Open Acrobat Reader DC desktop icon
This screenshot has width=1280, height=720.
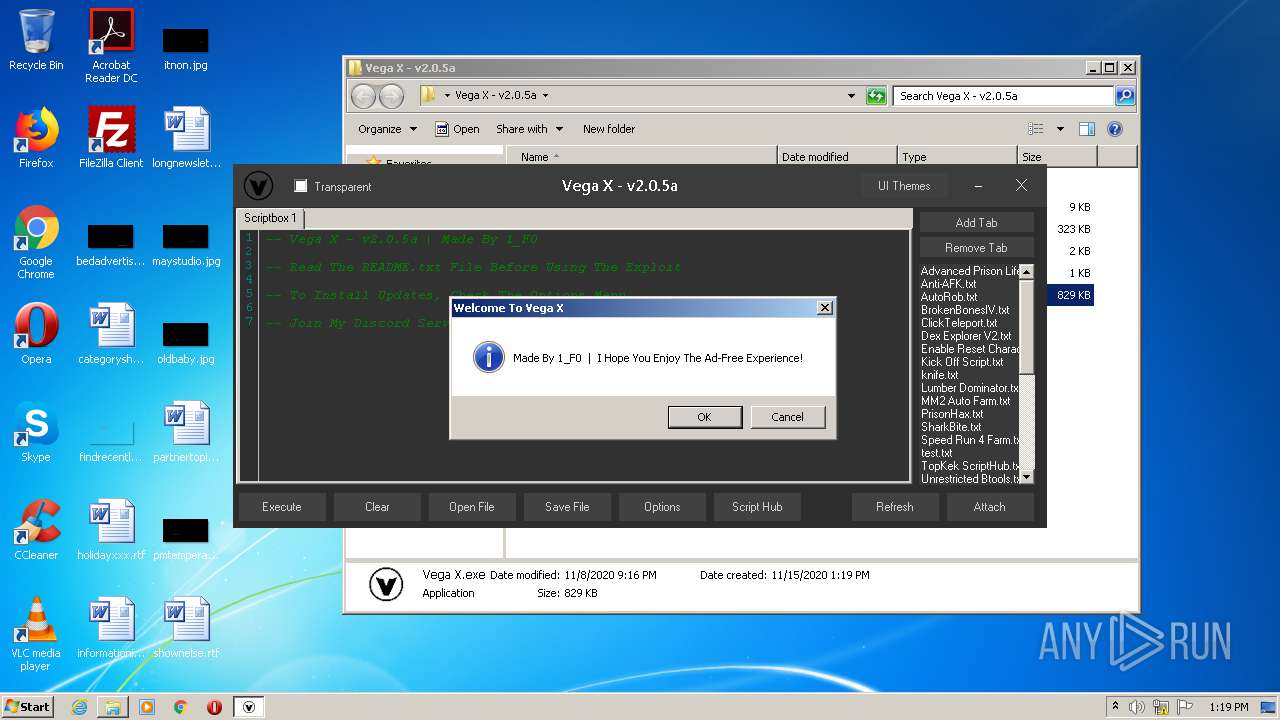pyautogui.click(x=111, y=46)
